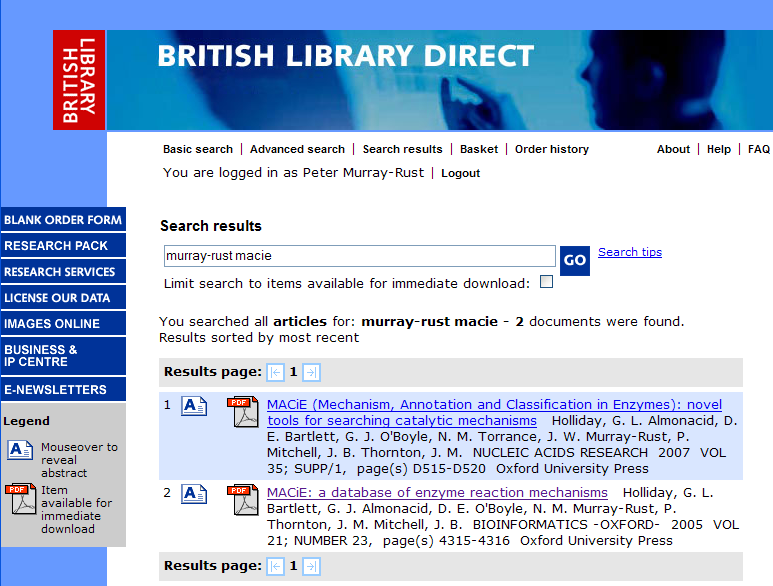The height and width of the screenshot is (586, 773).
Task: Click the search query input field
Action: click(358, 256)
